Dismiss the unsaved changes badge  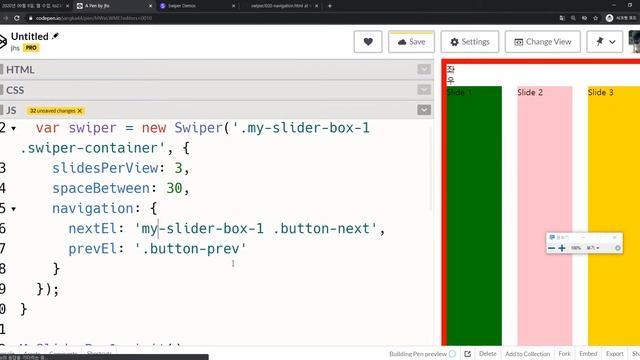pyautogui.click(x=80, y=111)
